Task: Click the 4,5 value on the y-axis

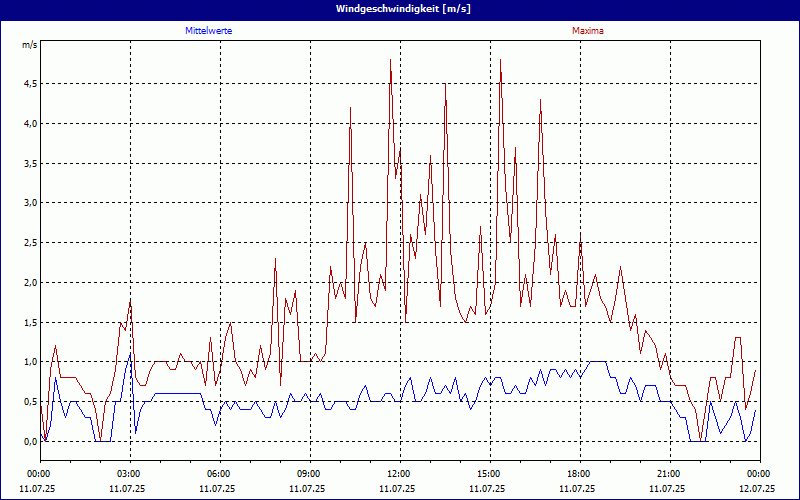Action: click(29, 84)
